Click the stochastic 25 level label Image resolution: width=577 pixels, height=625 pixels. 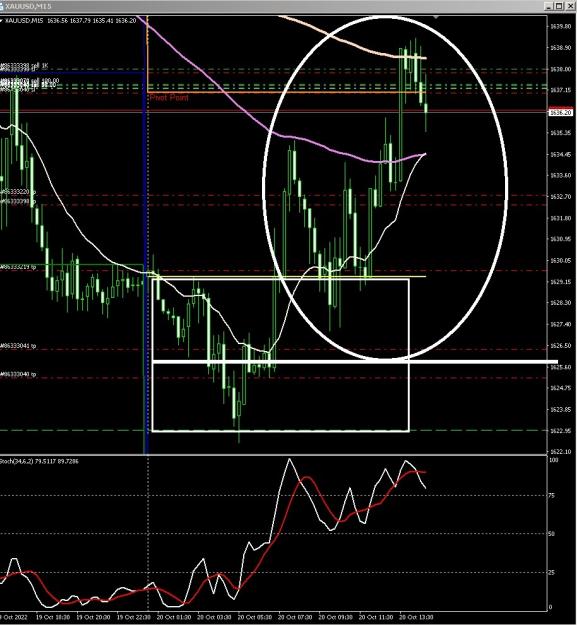point(552,573)
